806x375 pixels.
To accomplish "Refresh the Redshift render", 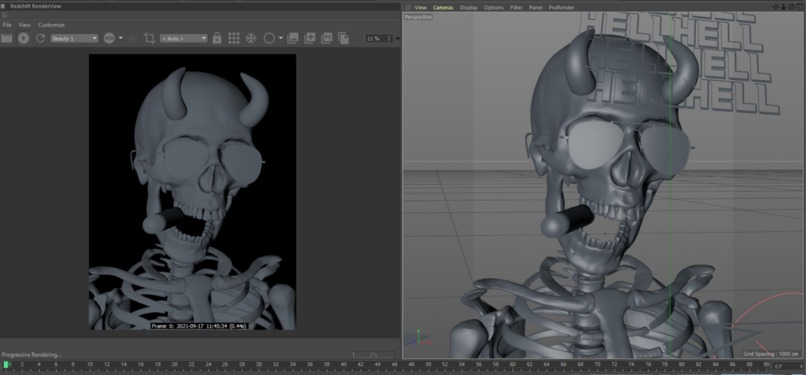I will [40, 38].
